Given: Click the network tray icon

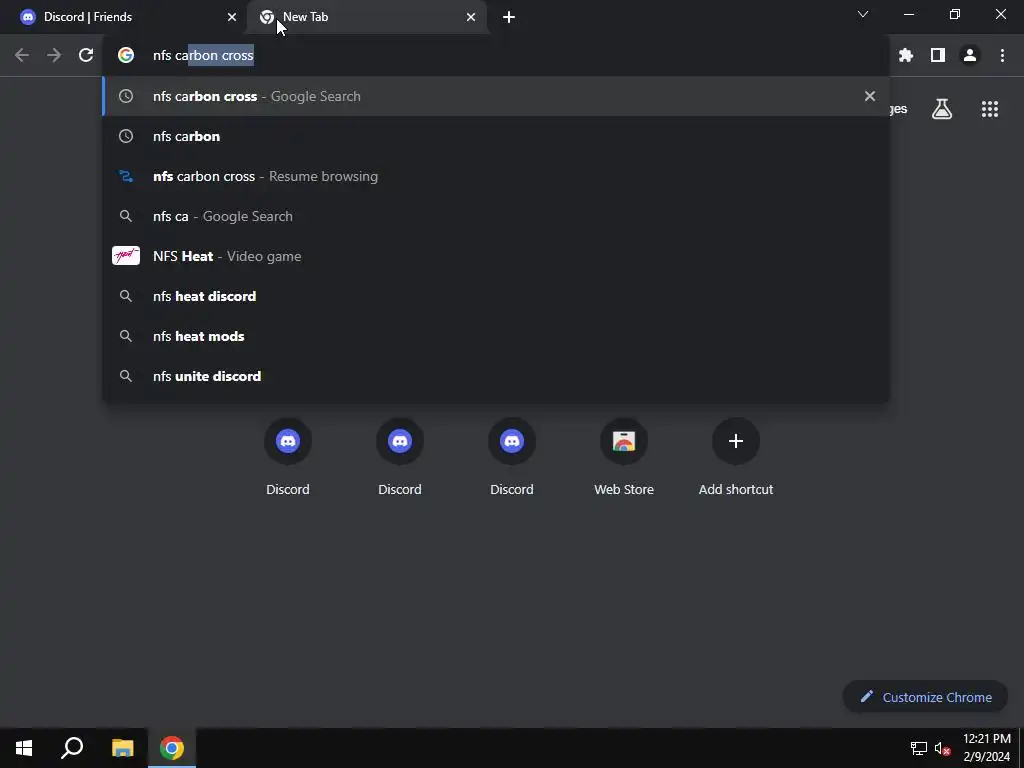Looking at the screenshot, I should point(919,748).
